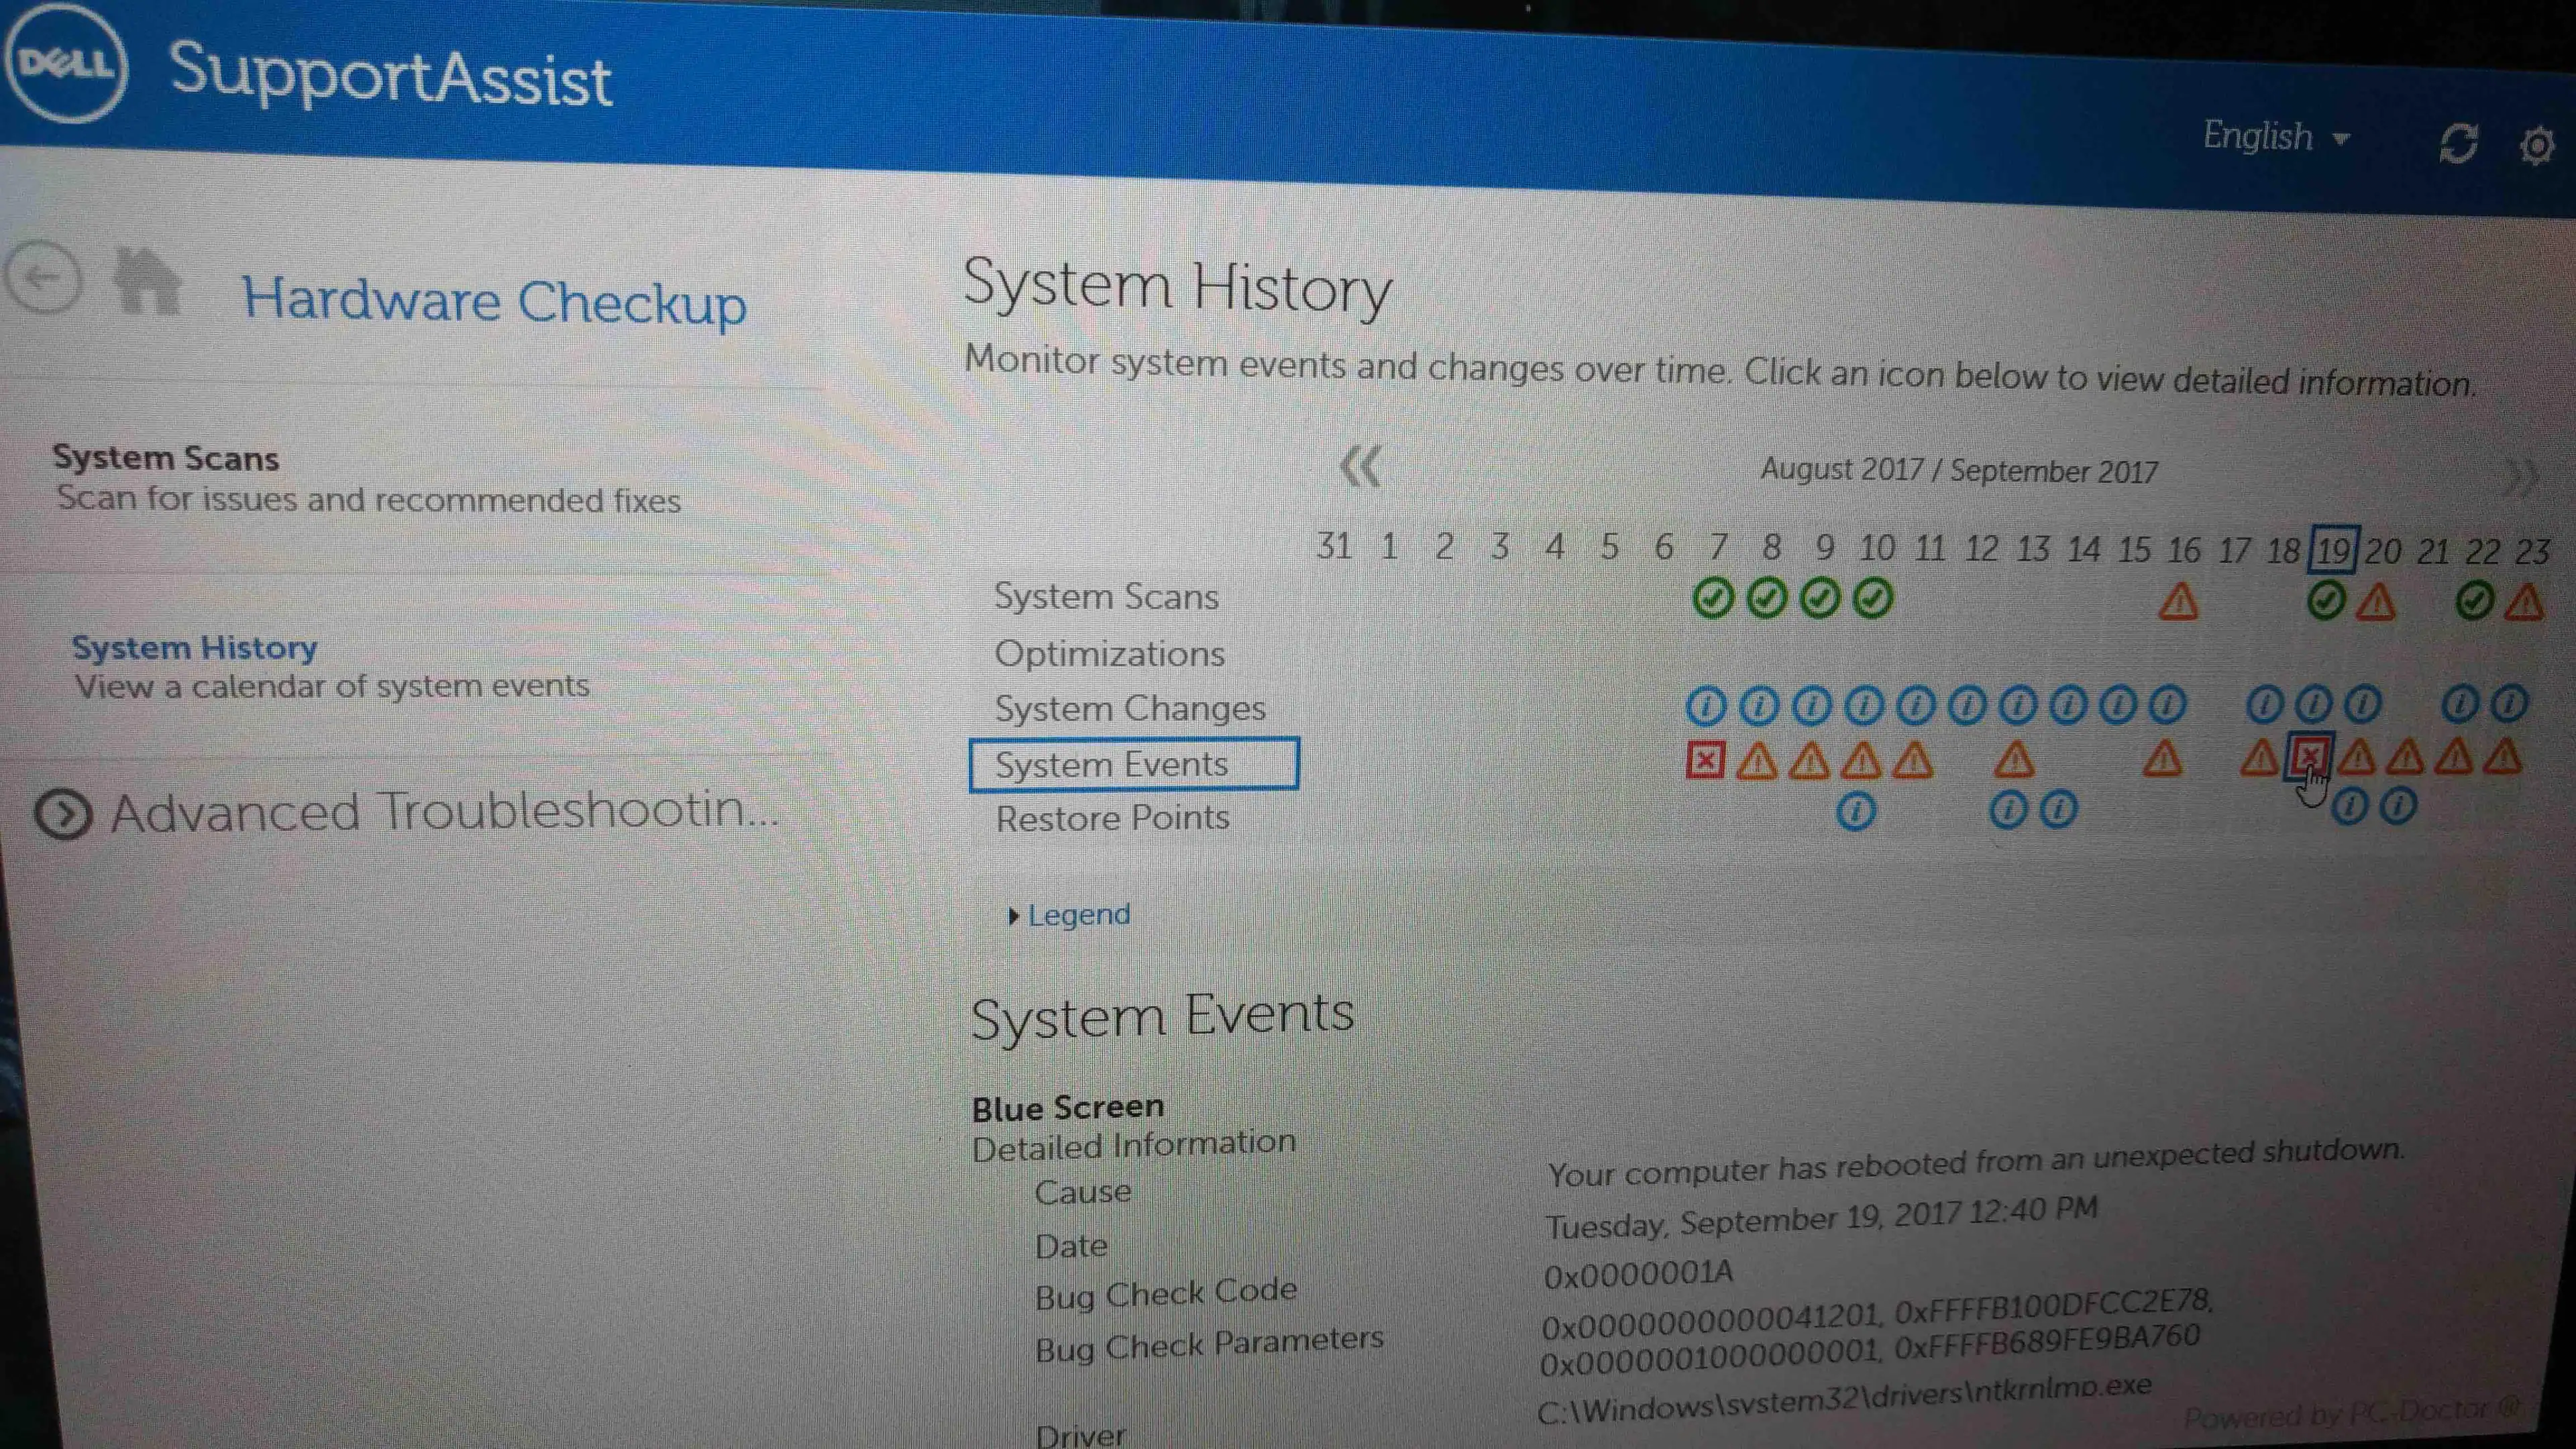The width and height of the screenshot is (2576, 1449).
Task: Select the Restore Points row label
Action: click(1112, 818)
